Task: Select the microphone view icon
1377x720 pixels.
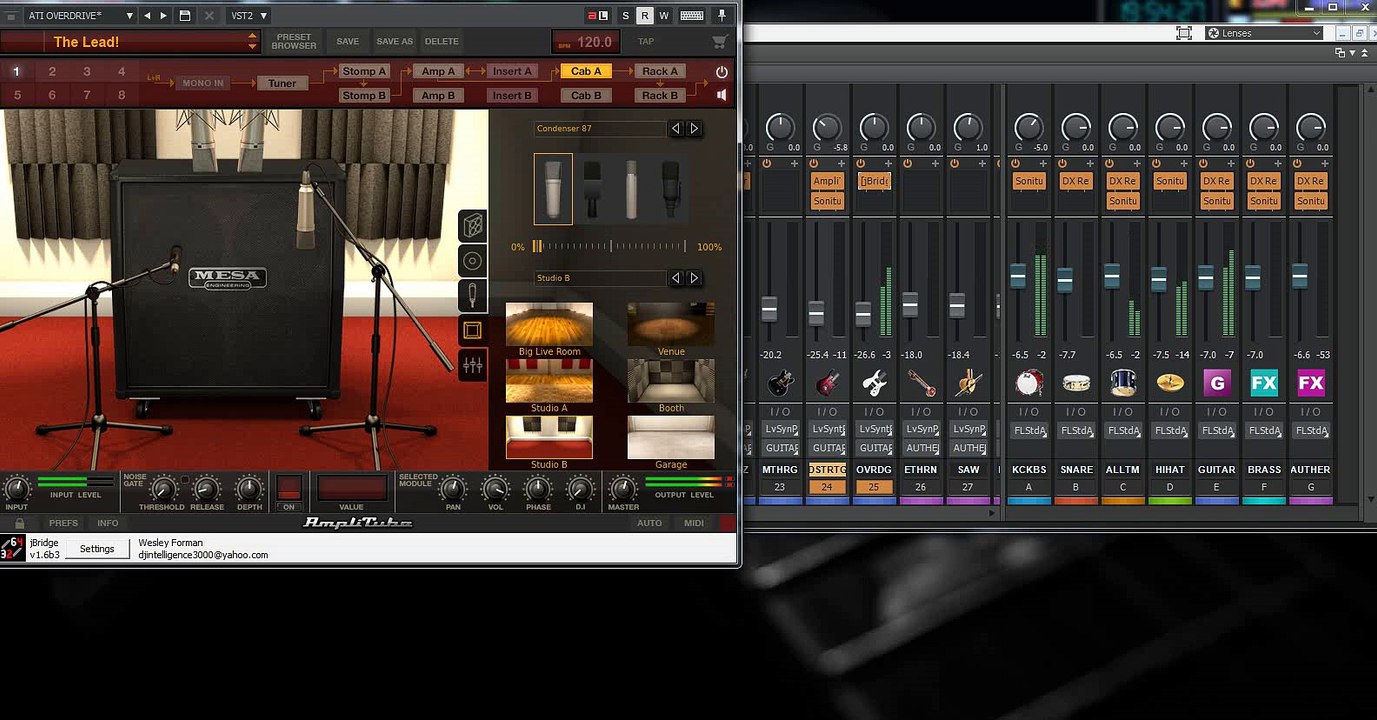Action: 473,296
